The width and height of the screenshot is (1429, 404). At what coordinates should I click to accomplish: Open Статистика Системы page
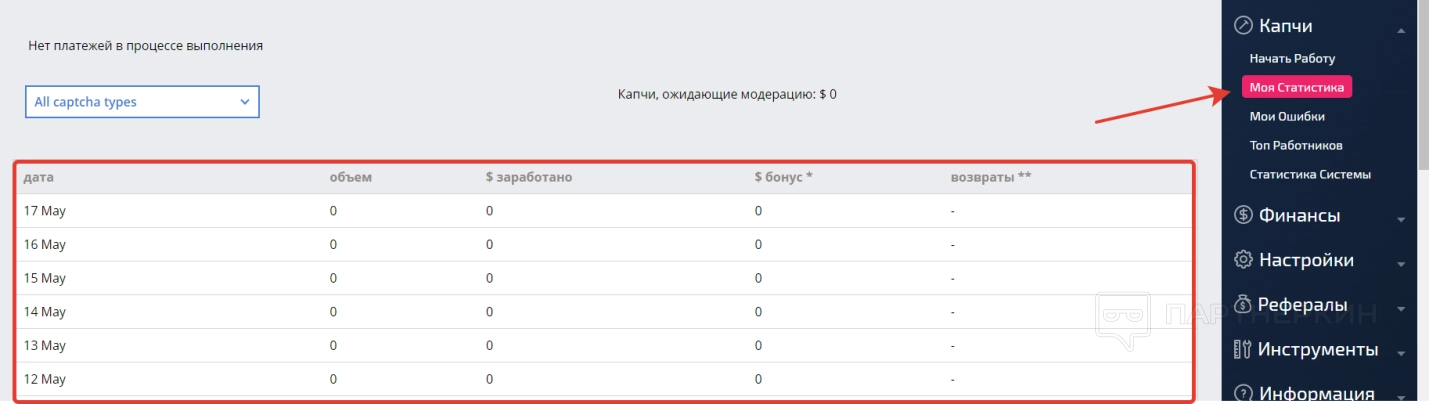[1309, 174]
